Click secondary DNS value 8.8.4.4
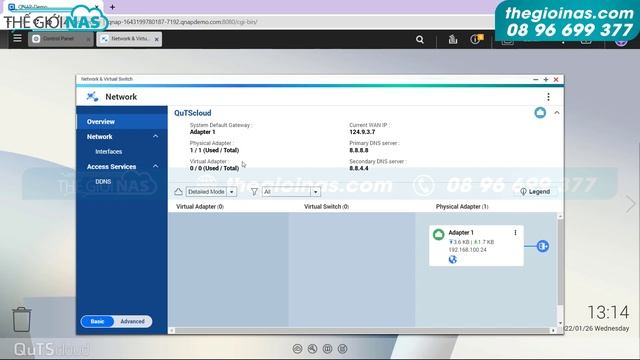The image size is (640, 360). (359, 168)
